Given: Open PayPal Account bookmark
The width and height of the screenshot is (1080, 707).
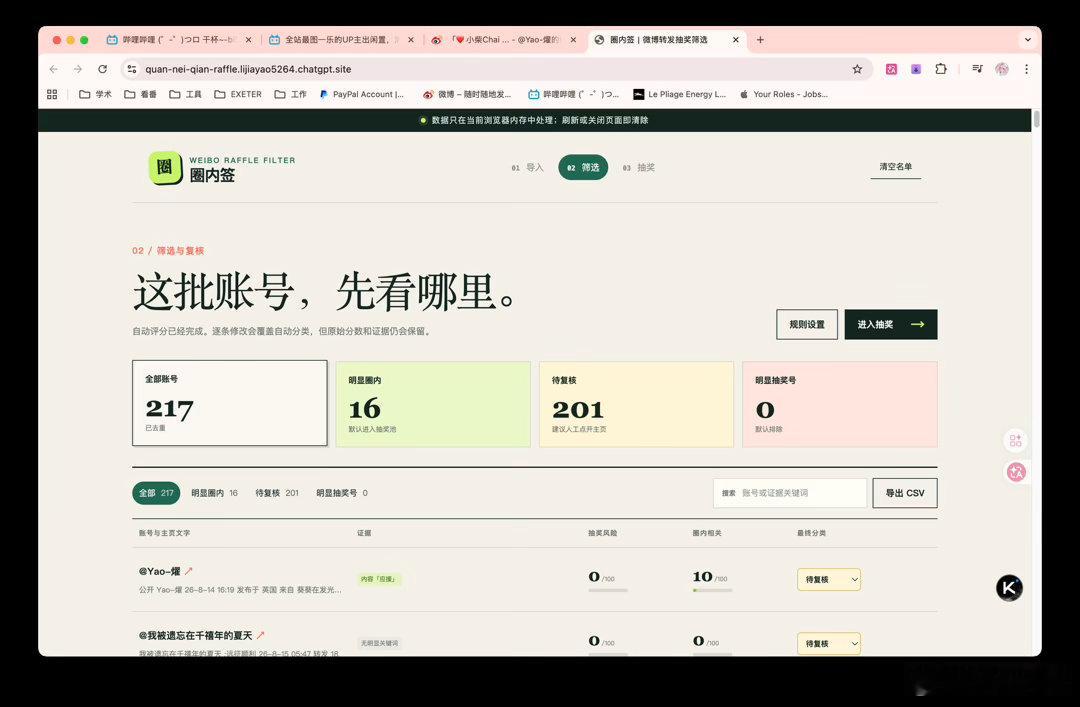Looking at the screenshot, I should tap(362, 94).
